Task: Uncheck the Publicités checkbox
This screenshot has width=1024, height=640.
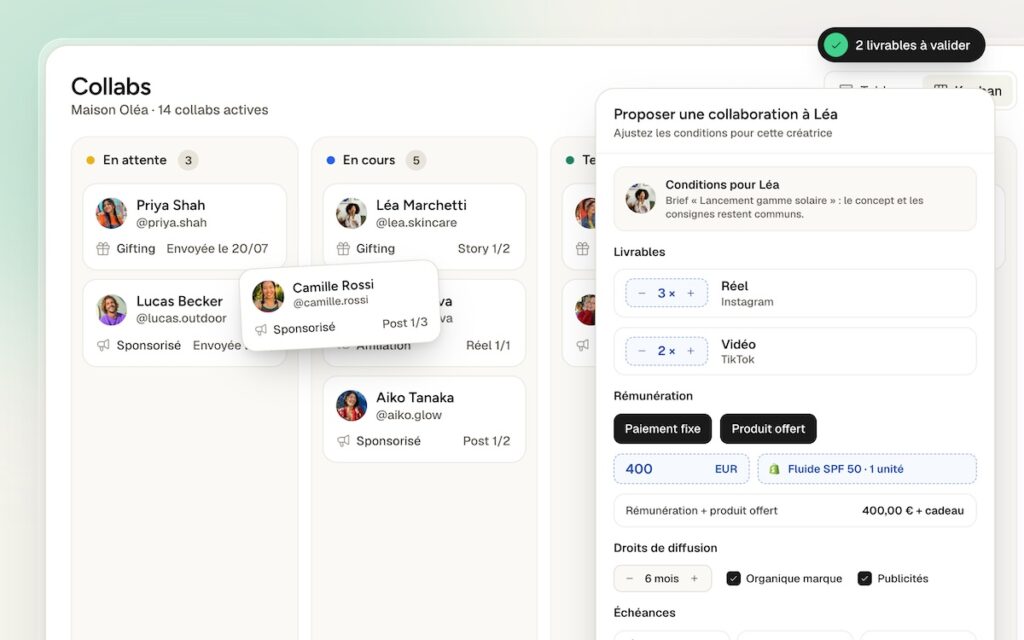Action: click(x=865, y=579)
